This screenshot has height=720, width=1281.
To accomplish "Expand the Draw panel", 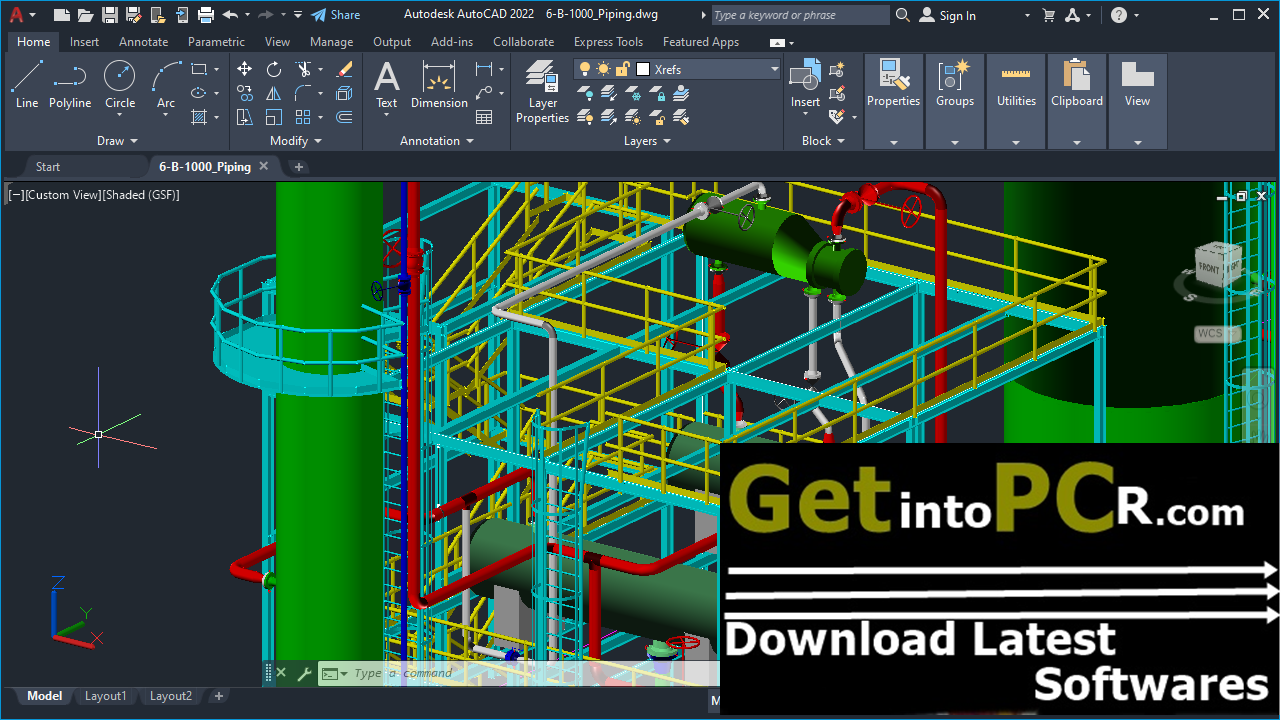I will (x=118, y=141).
